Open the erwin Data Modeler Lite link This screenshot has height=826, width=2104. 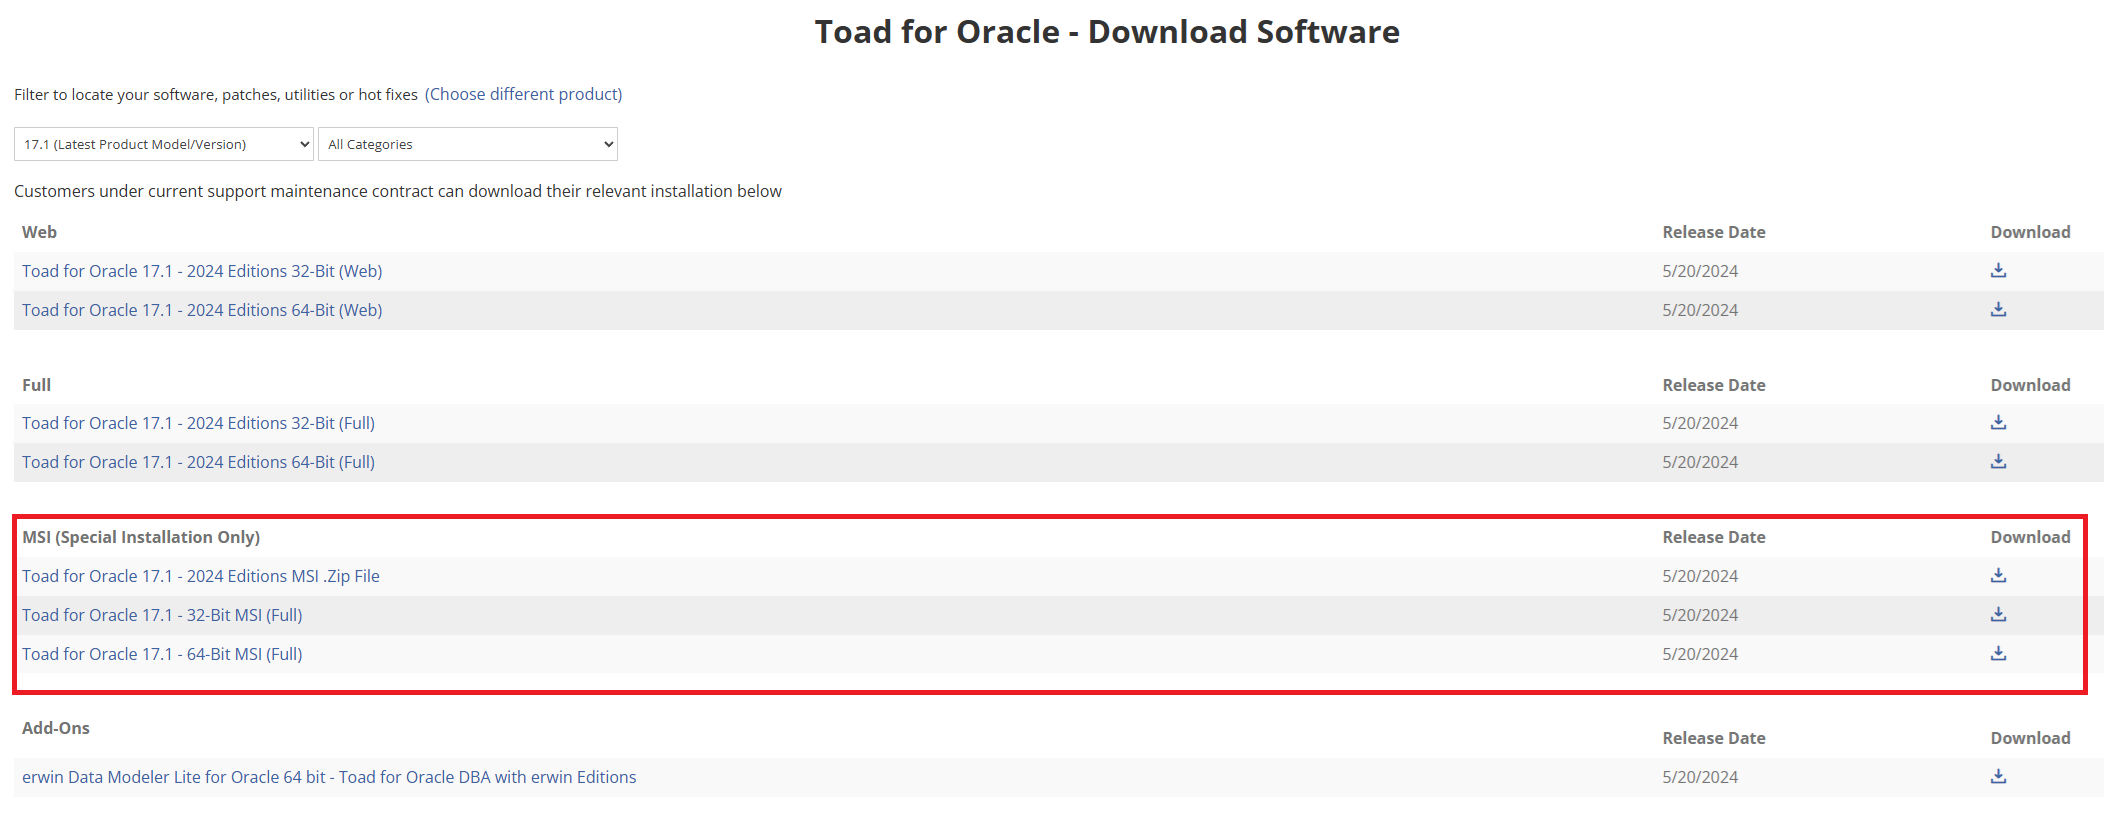click(329, 777)
